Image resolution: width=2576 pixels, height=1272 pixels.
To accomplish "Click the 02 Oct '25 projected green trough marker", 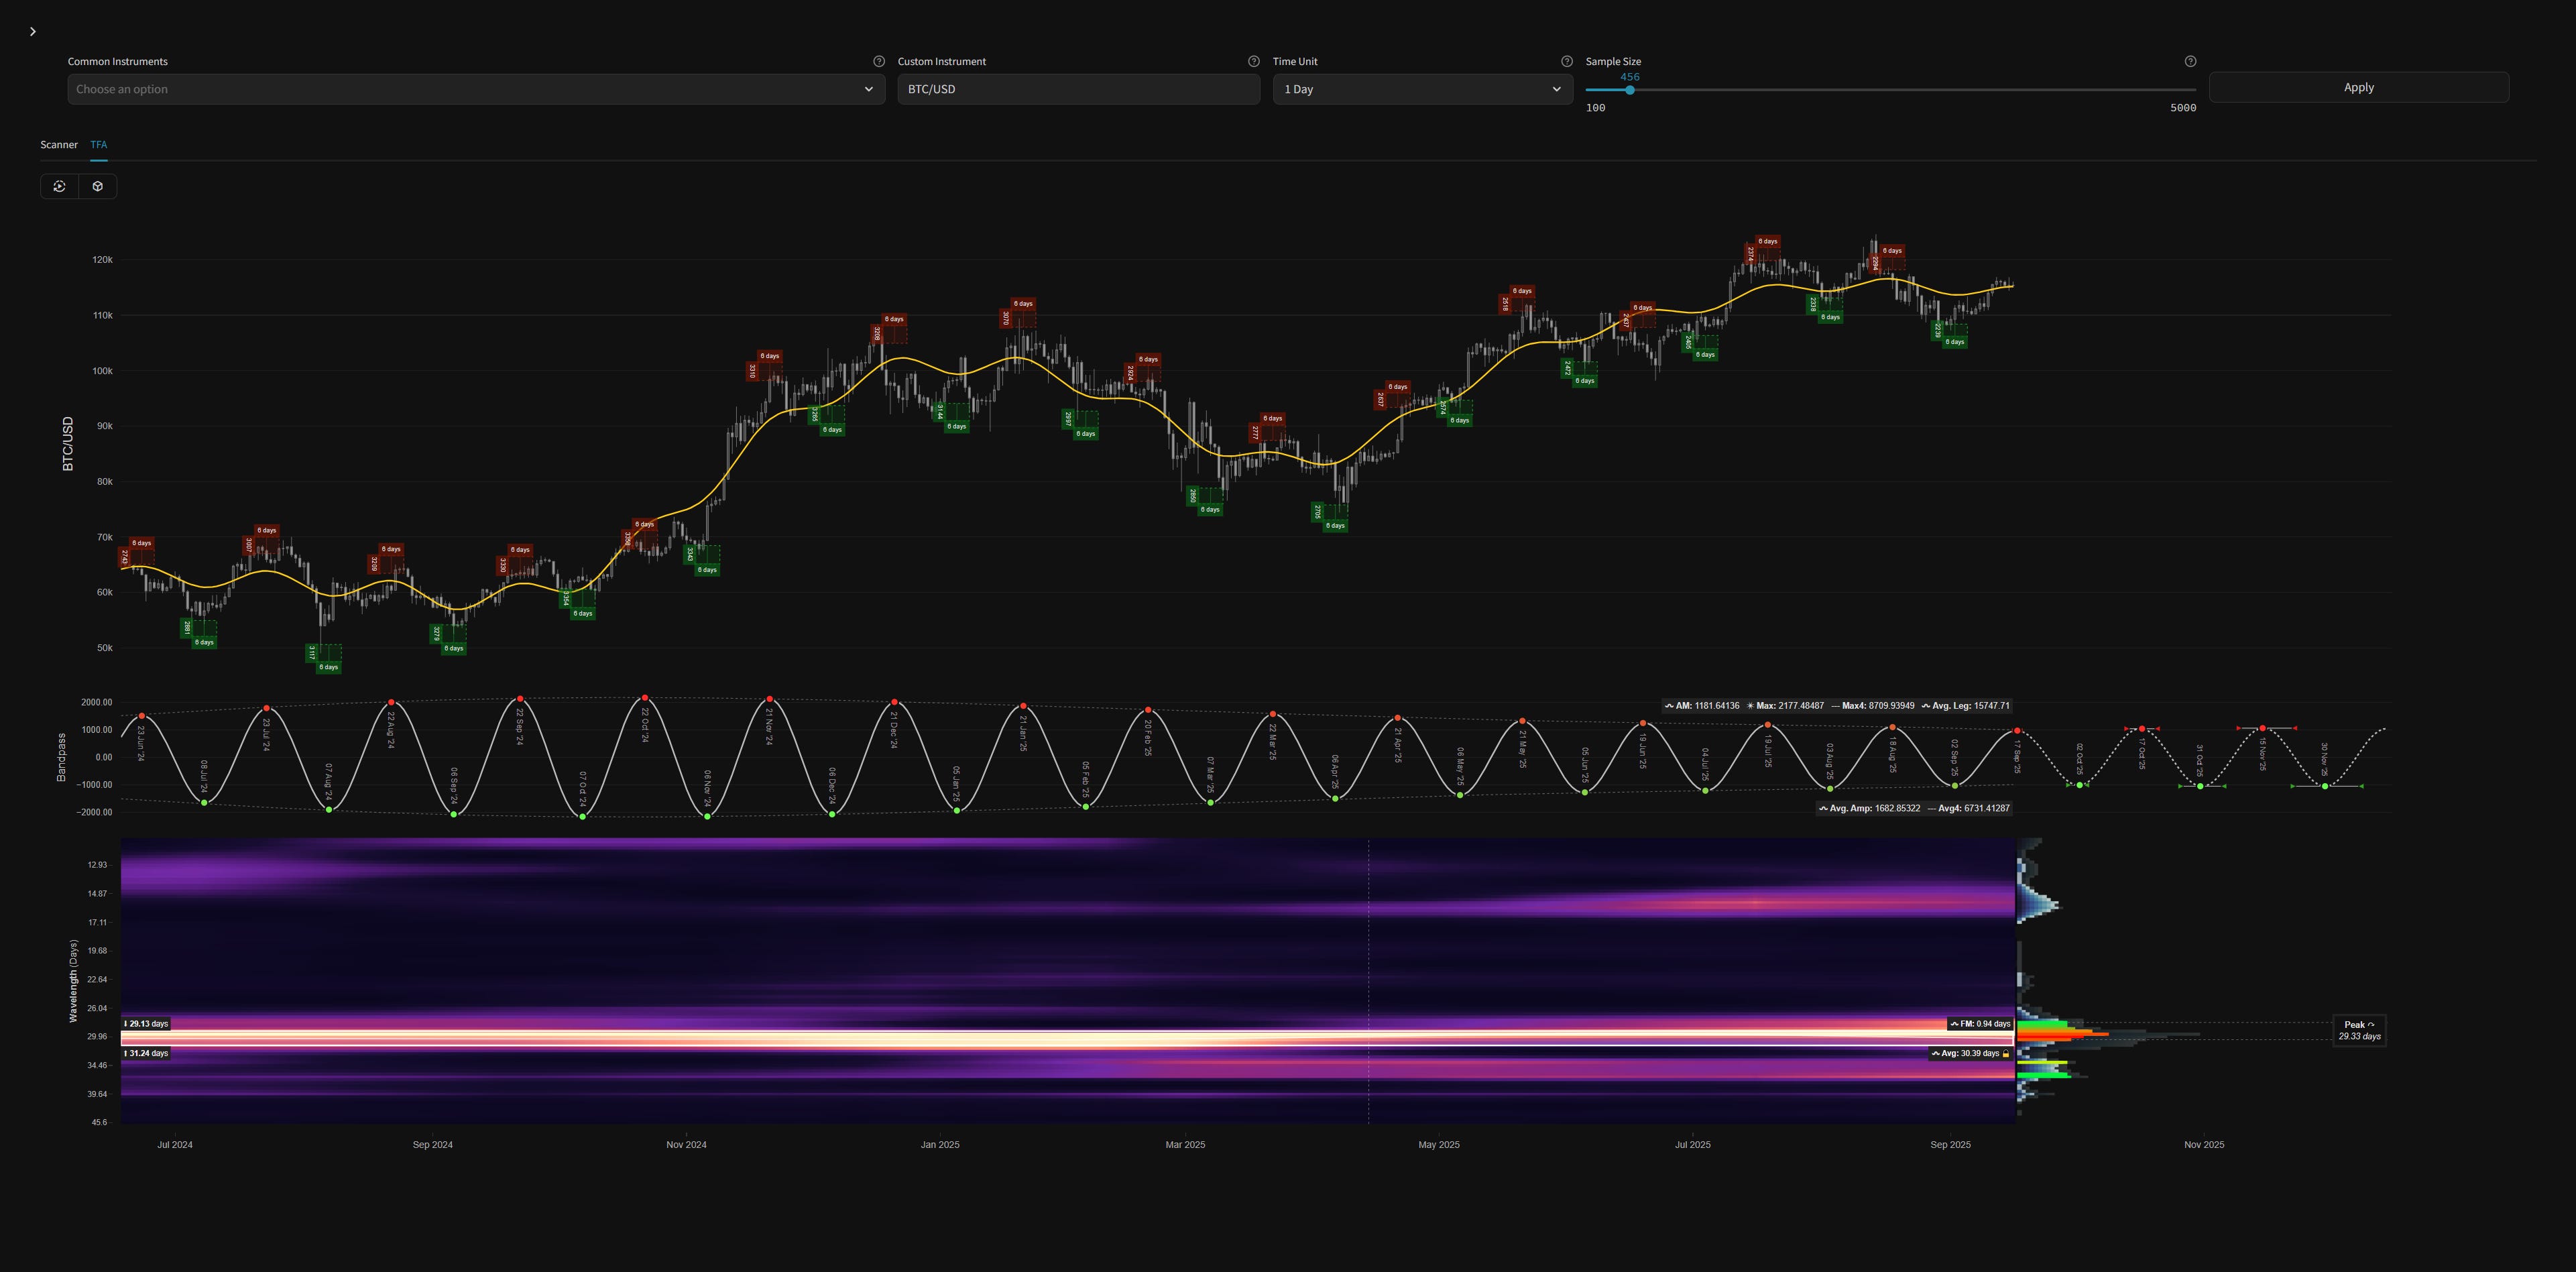I will point(2080,785).
